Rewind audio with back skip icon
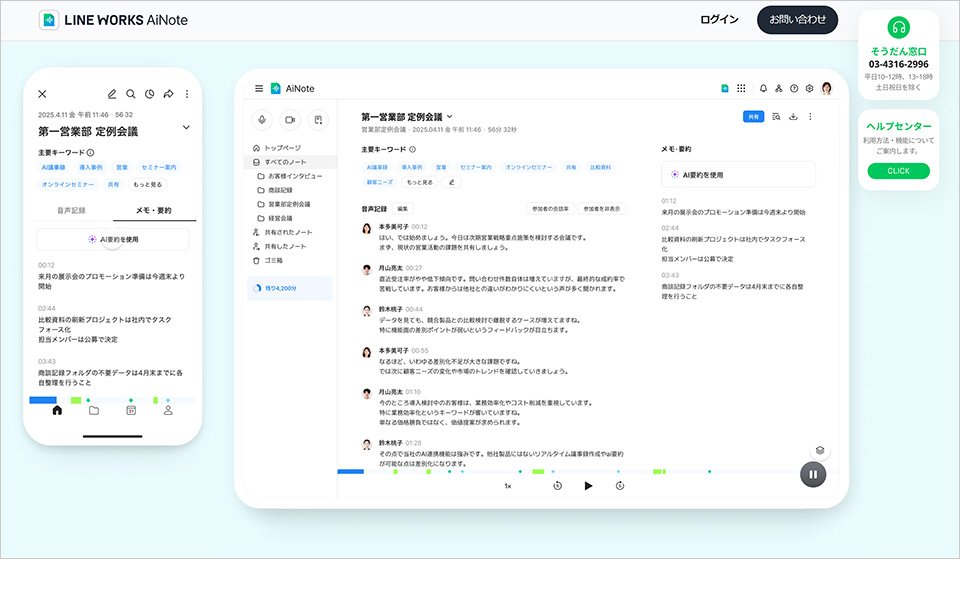The image size is (960, 590). [557, 486]
